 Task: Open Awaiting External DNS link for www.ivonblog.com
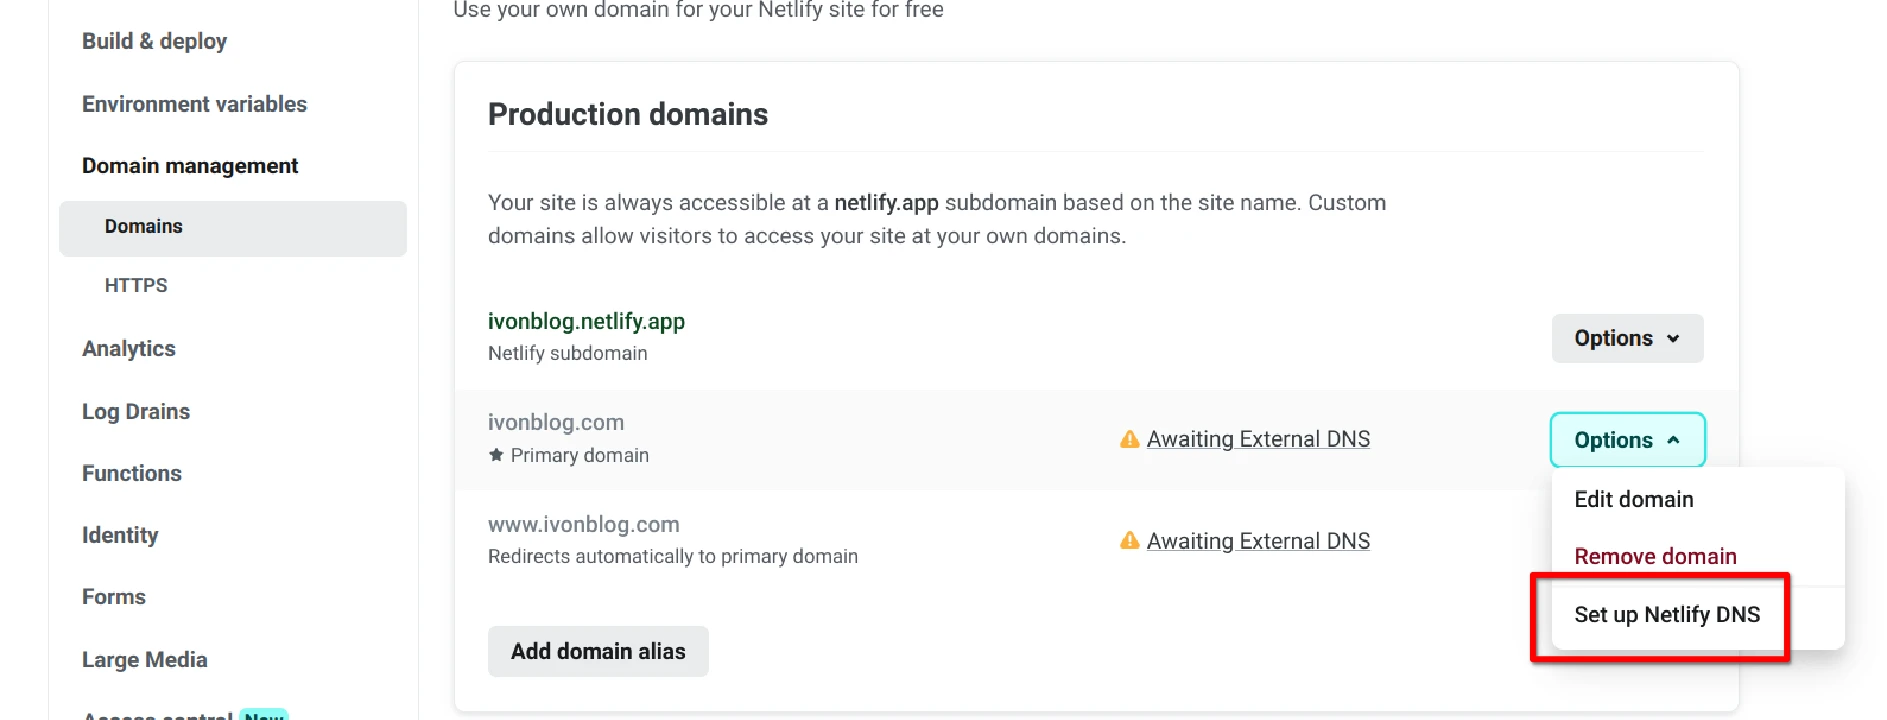[1258, 541]
